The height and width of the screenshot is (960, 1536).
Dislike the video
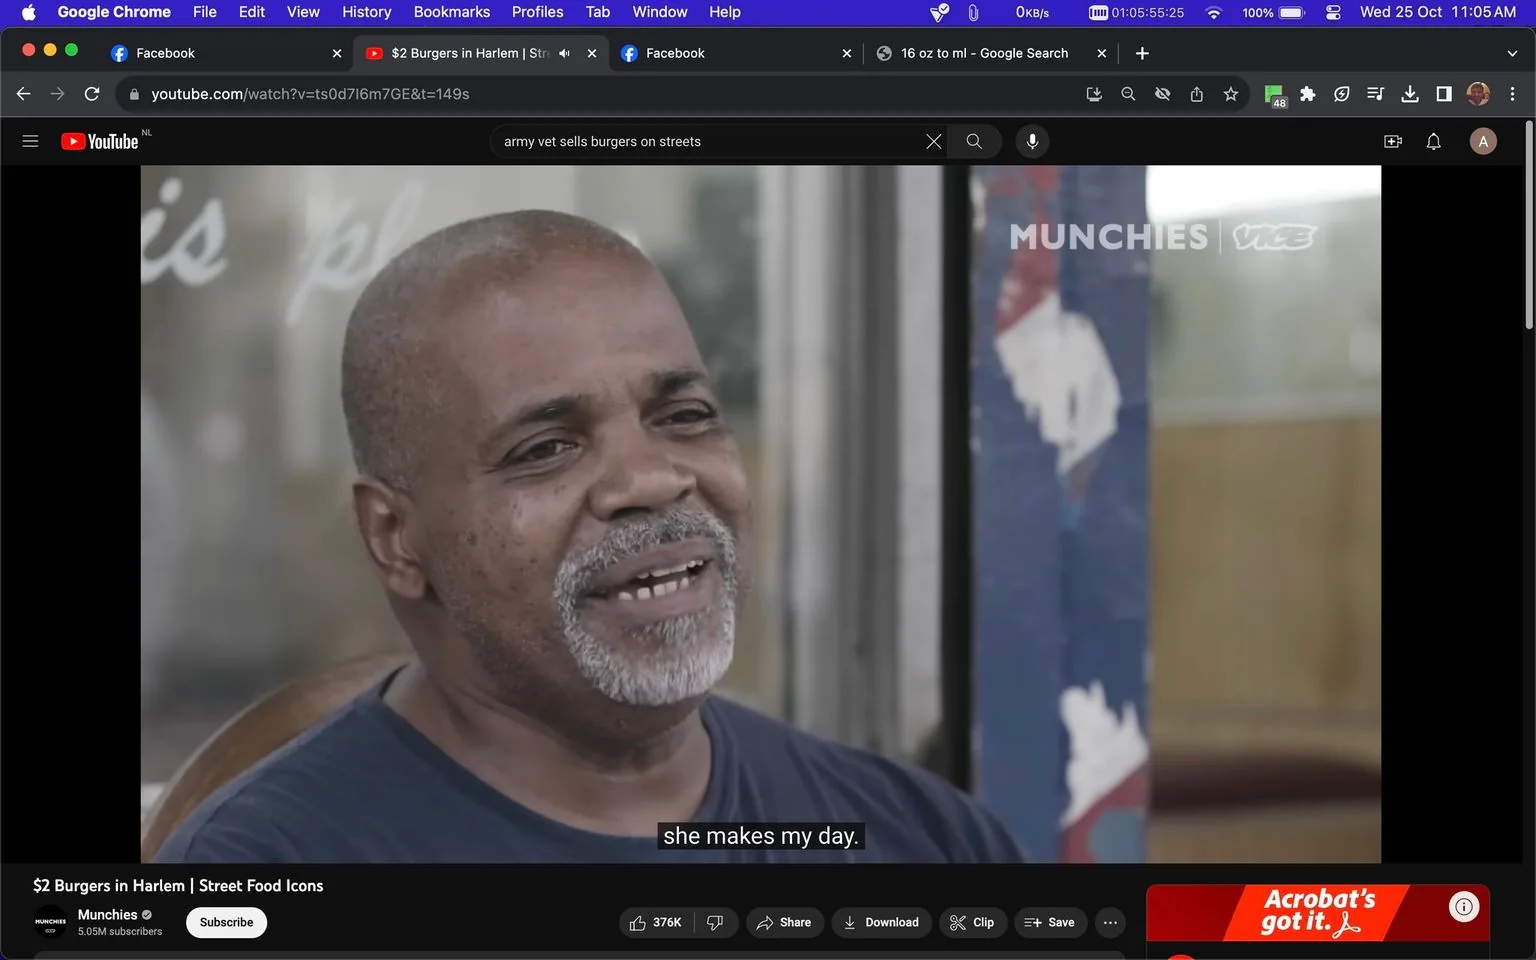pos(715,922)
